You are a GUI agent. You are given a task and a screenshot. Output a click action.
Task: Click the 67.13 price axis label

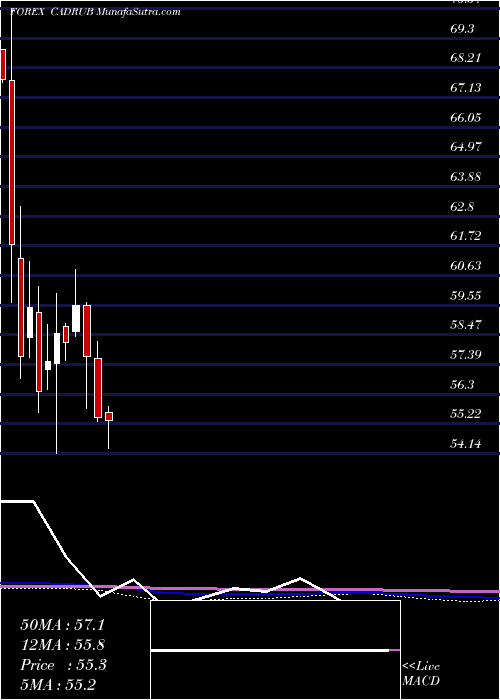(x=466, y=88)
